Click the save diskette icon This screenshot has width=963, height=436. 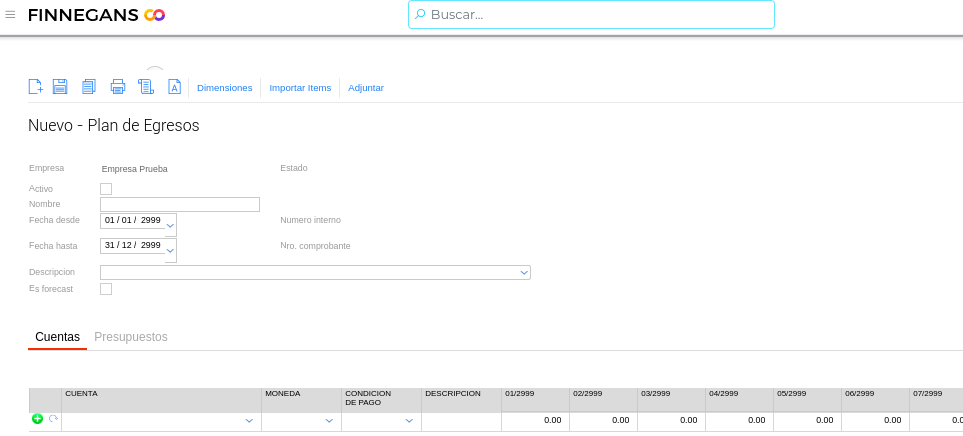(60, 87)
